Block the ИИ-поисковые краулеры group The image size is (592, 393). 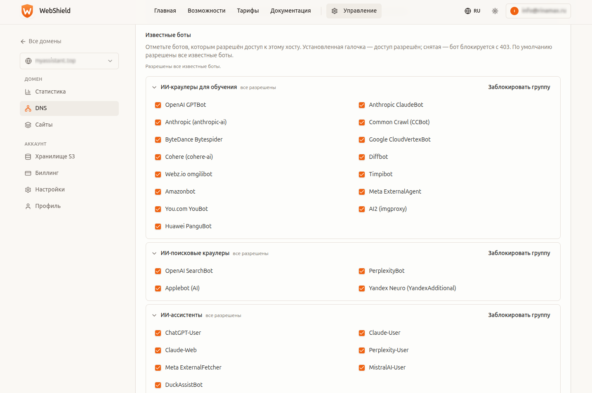click(x=519, y=253)
